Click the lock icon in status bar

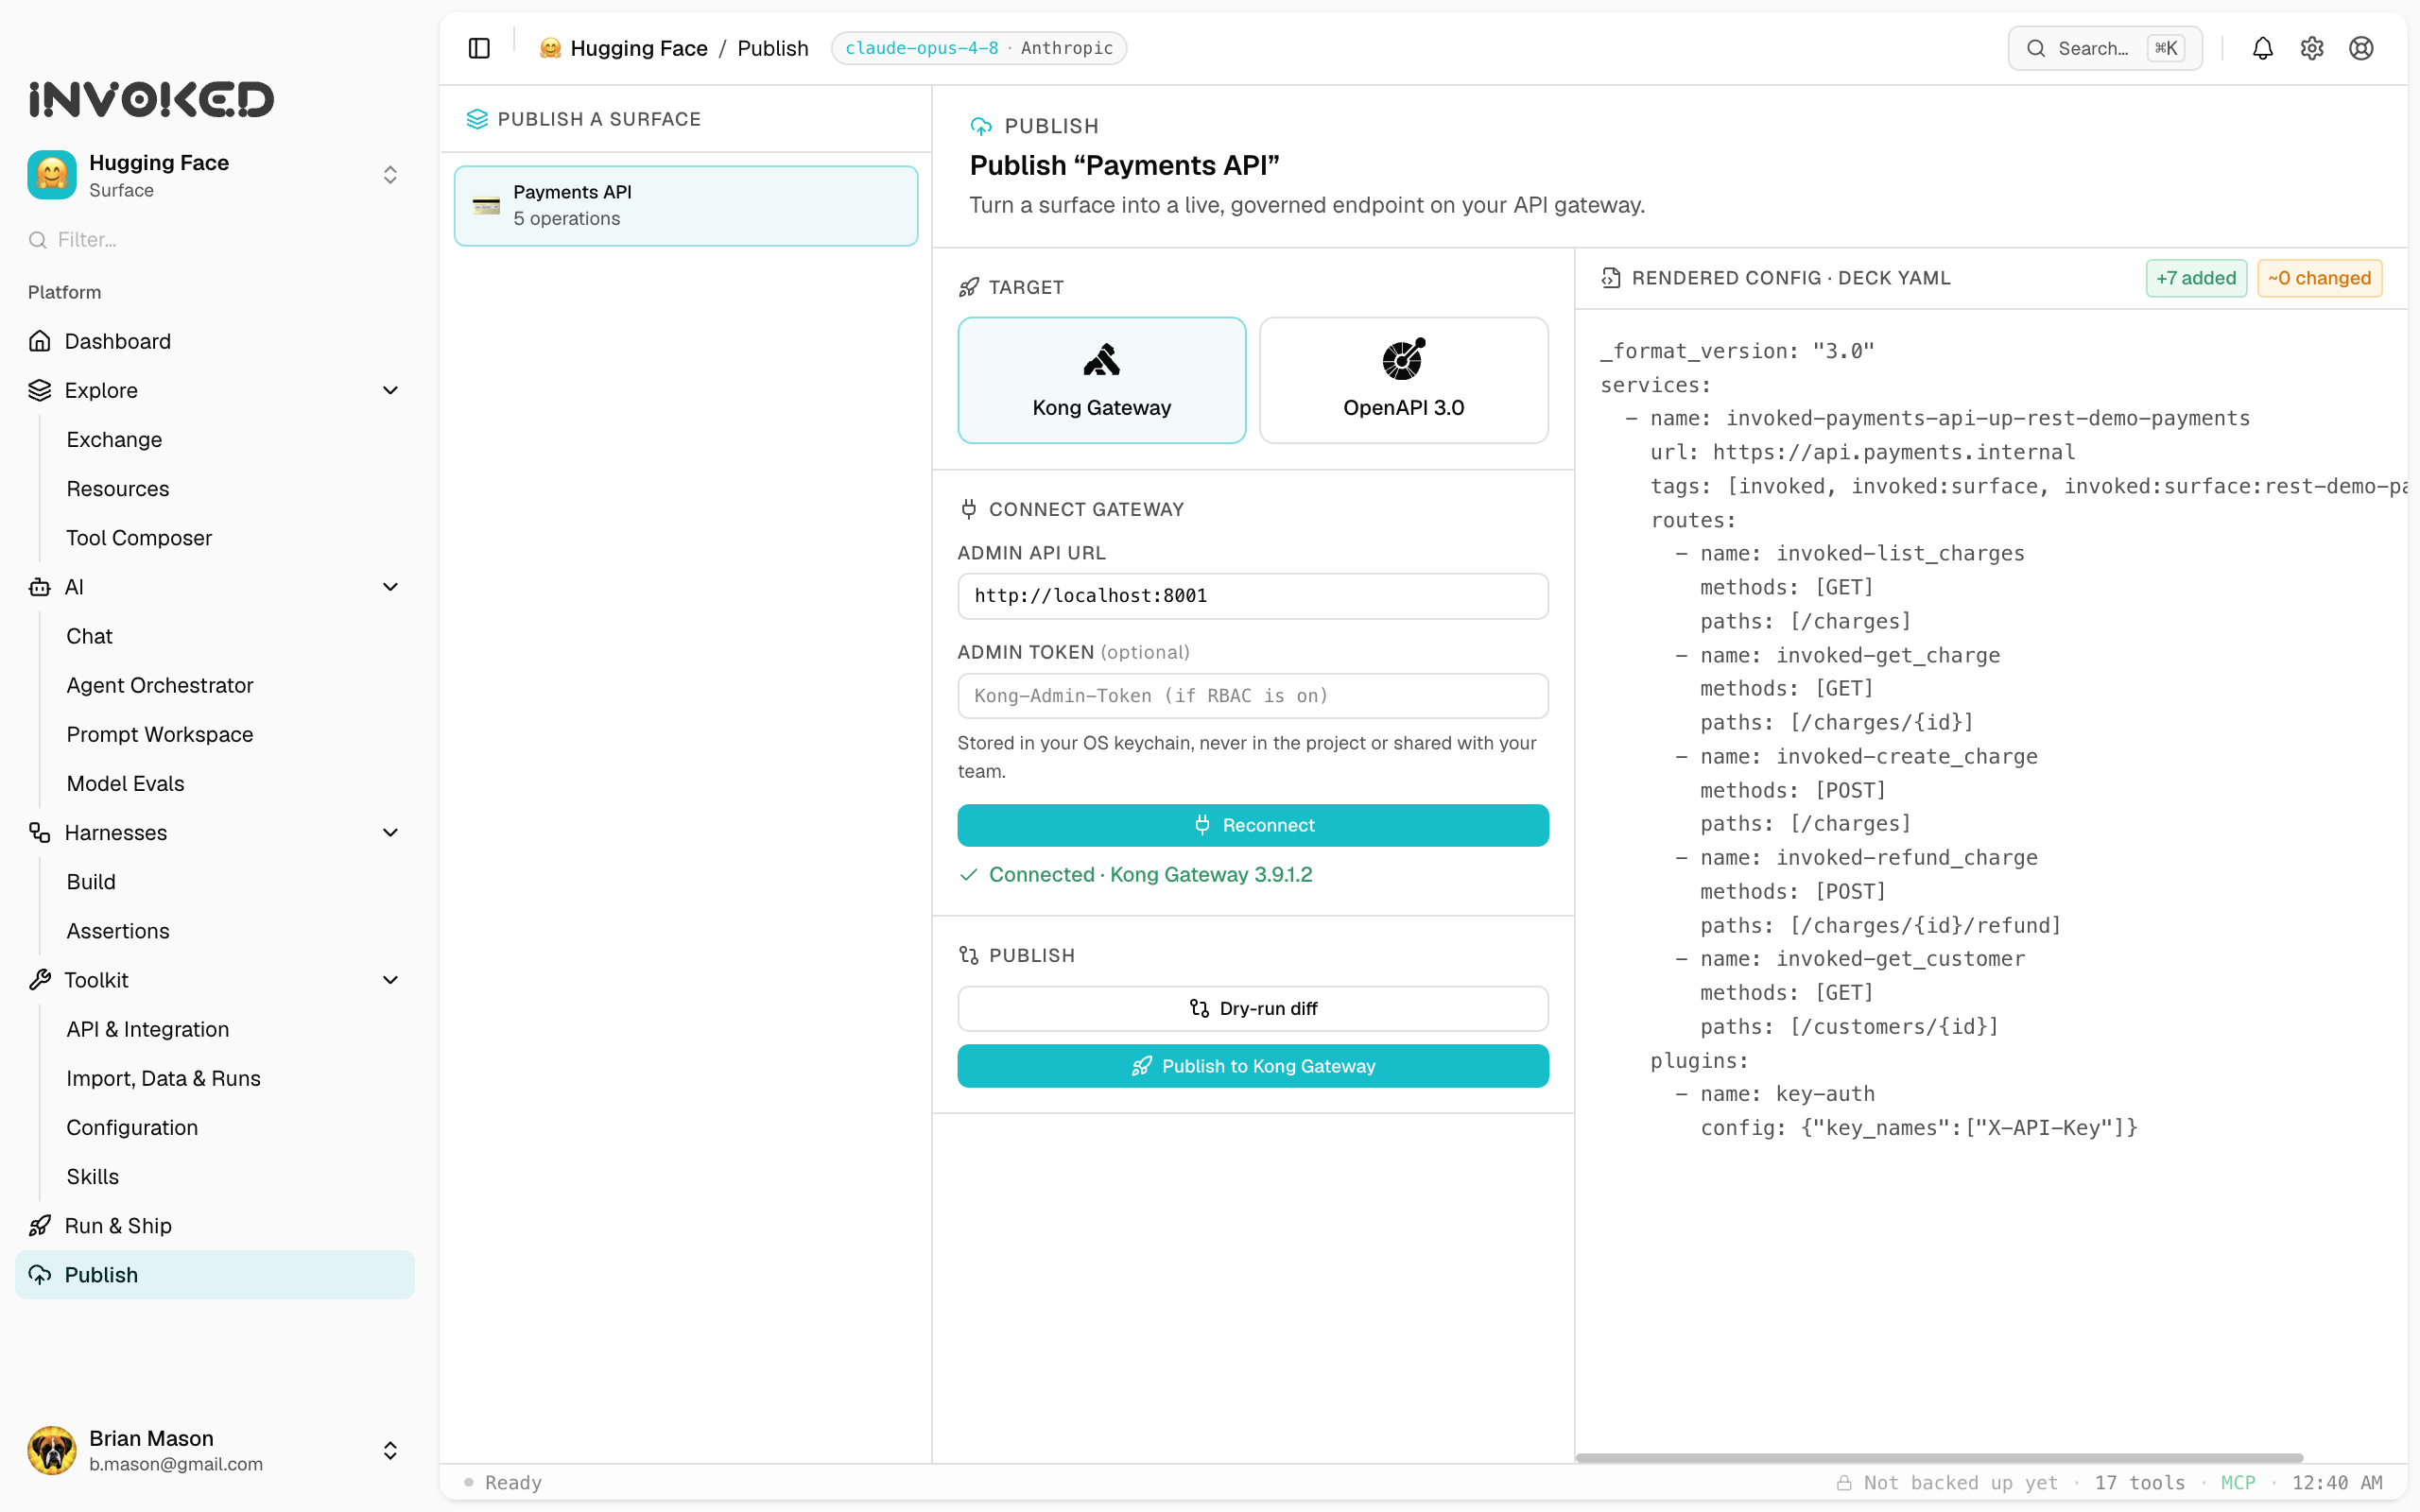click(x=1843, y=1482)
